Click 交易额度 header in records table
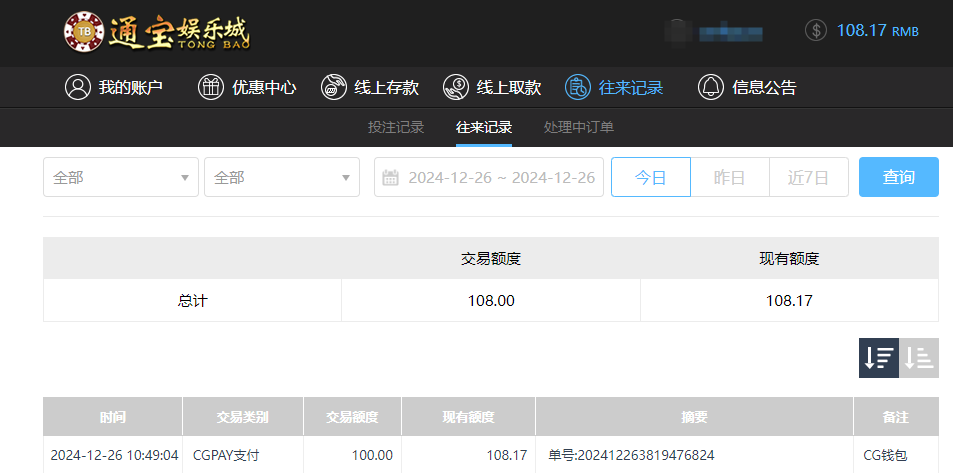 click(353, 417)
